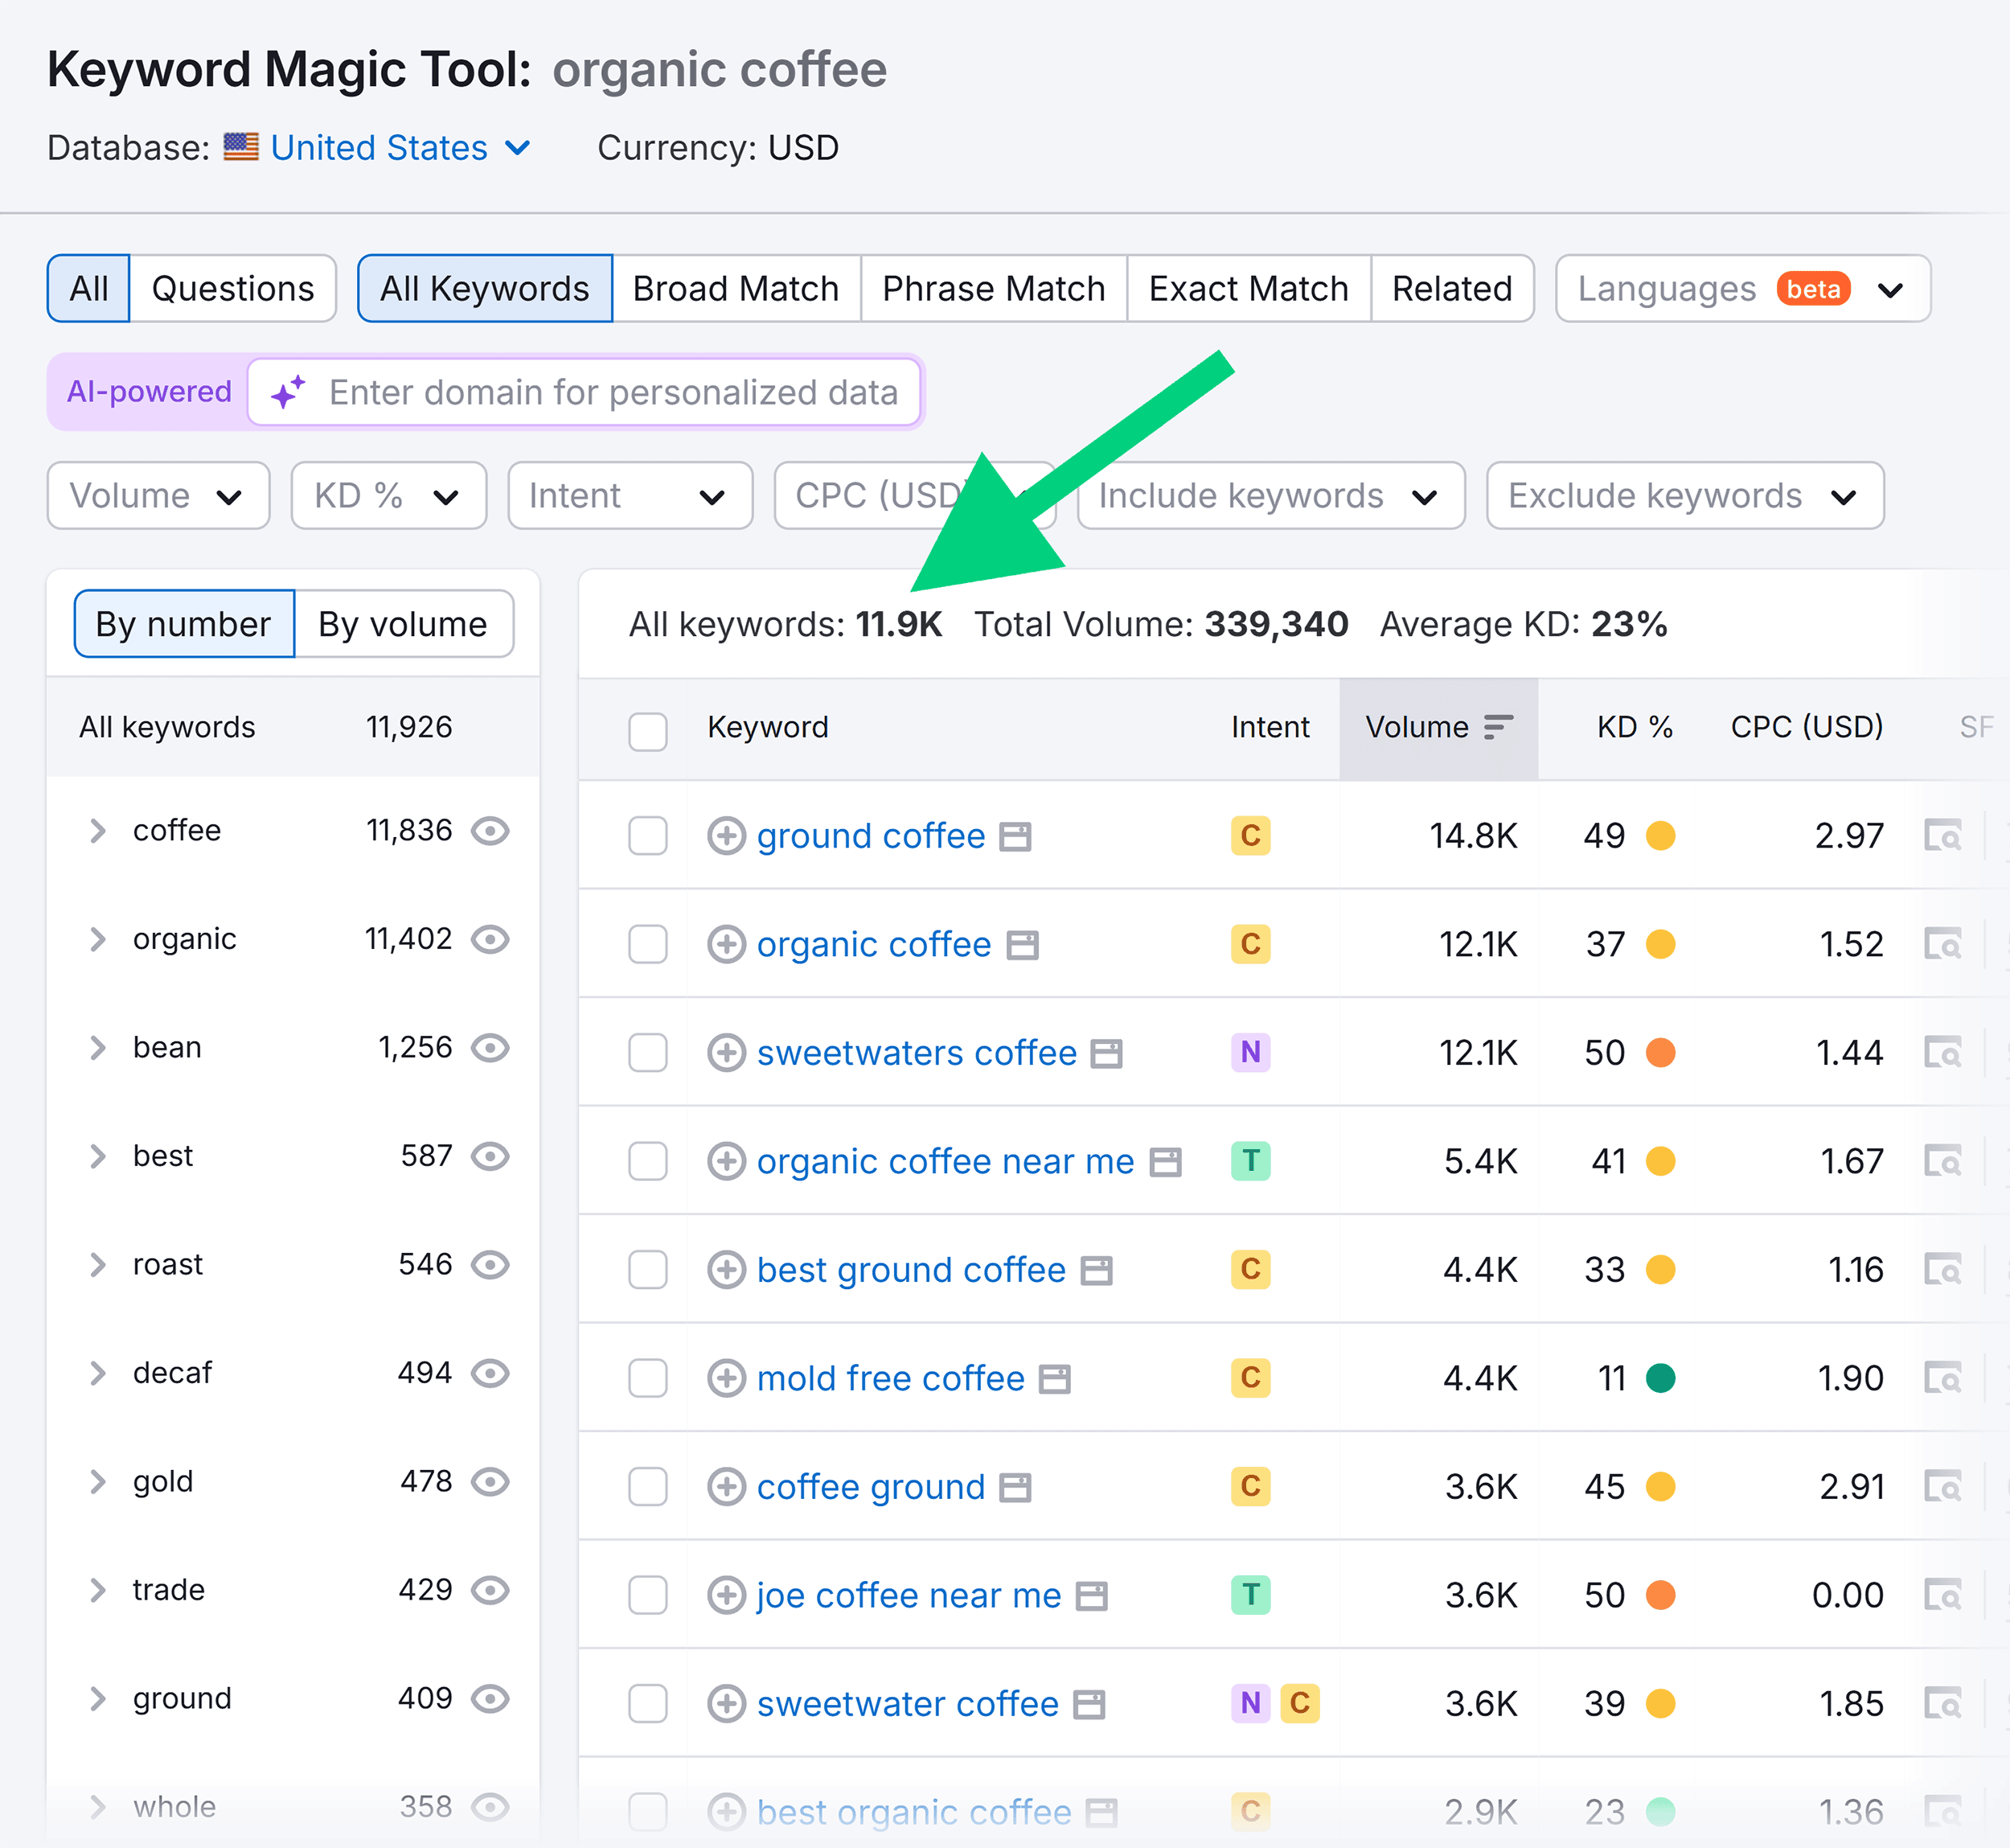Open SERP snapshot icon beside 'sweetwaters coffee'

pos(1106,1053)
